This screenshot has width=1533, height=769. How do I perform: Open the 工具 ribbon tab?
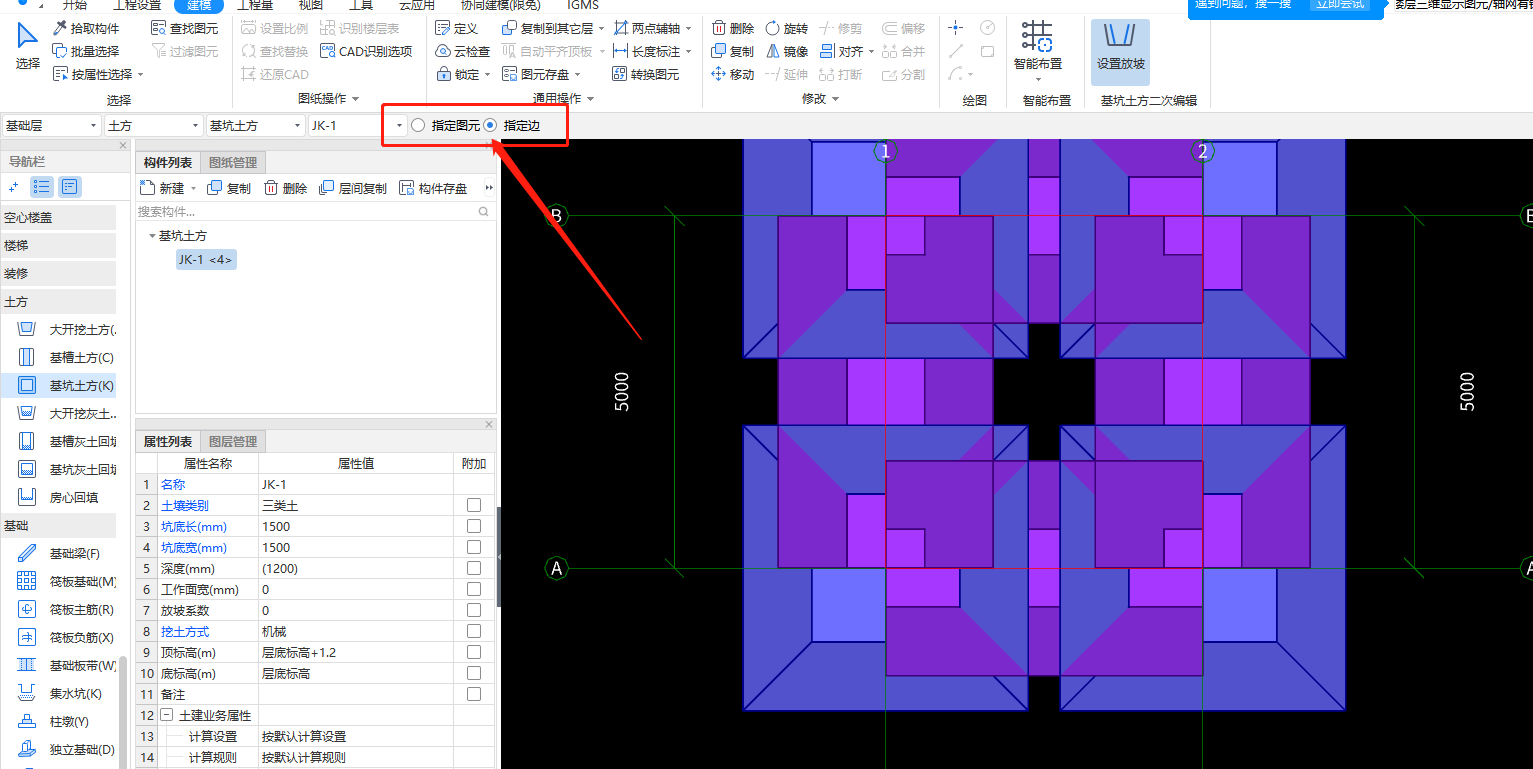pos(361,5)
